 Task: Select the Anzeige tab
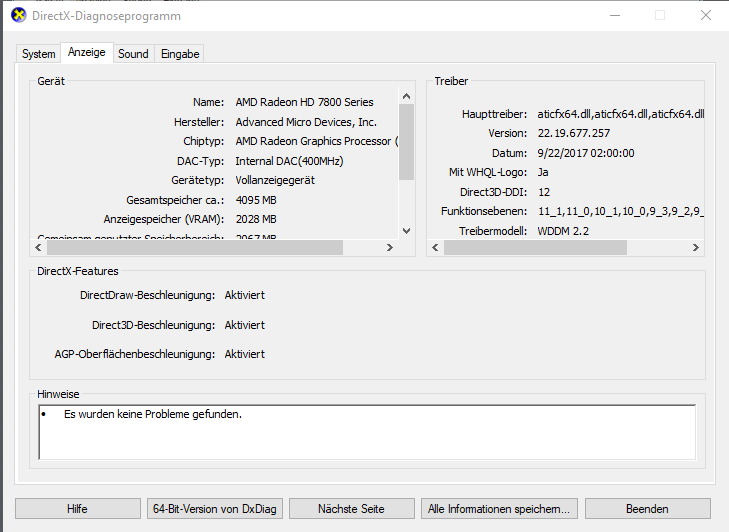coord(86,52)
